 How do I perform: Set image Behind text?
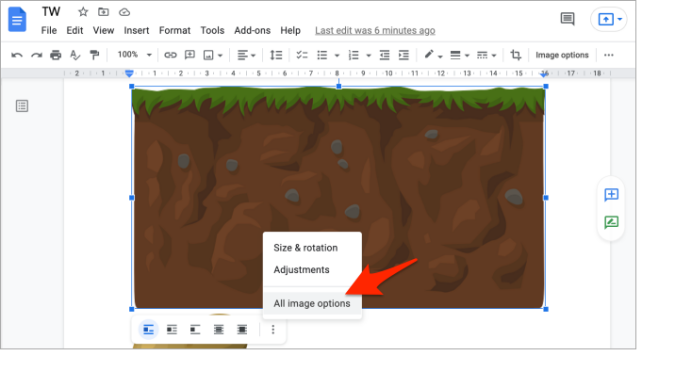click(219, 330)
